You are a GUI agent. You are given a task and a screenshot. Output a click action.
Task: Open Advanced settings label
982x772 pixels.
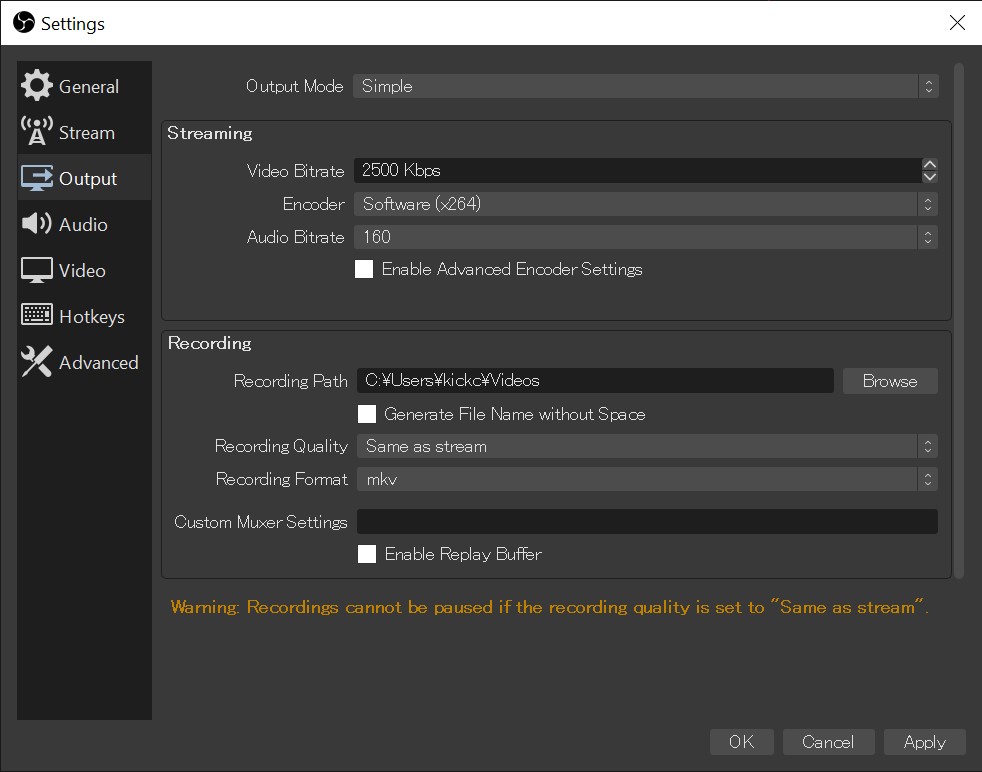(x=98, y=363)
